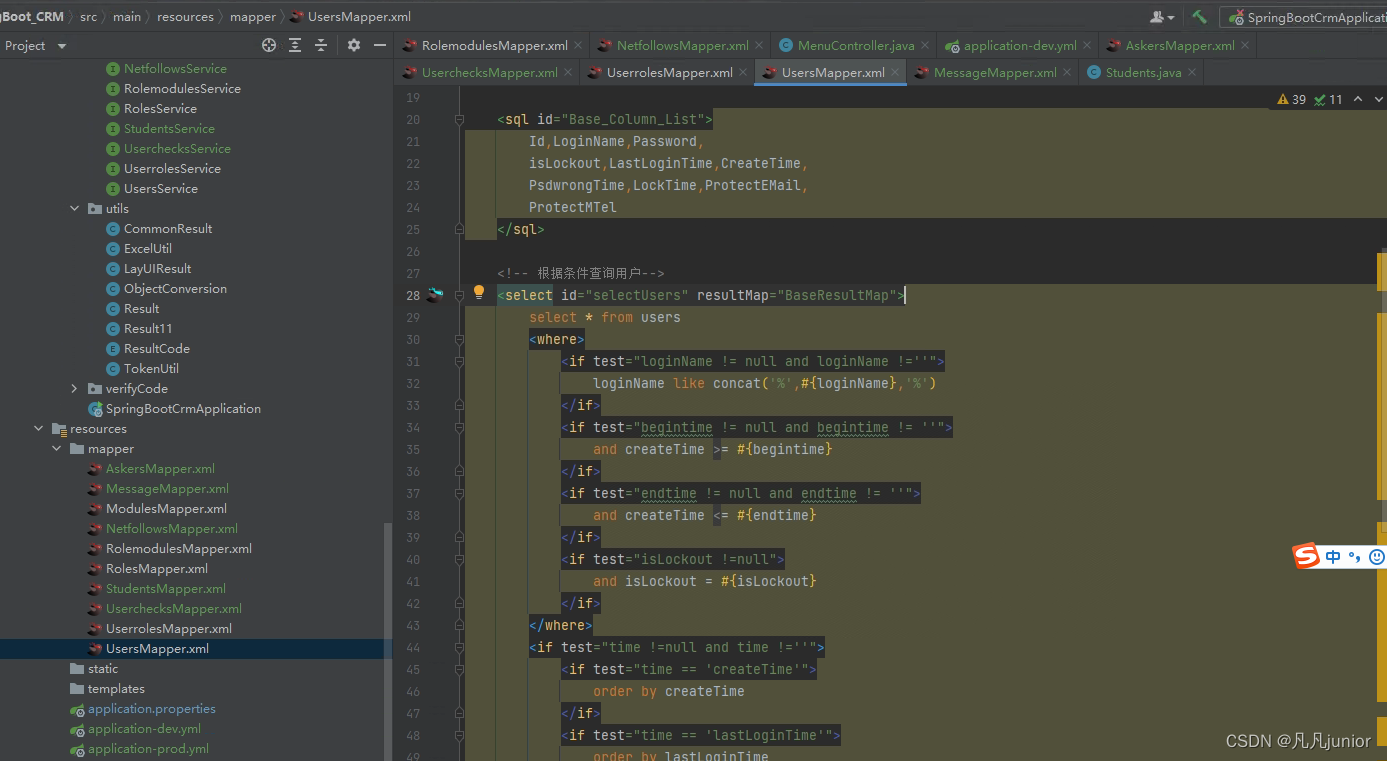Switch to the MessageMapper.xml tab
The width and height of the screenshot is (1387, 761).
(993, 71)
